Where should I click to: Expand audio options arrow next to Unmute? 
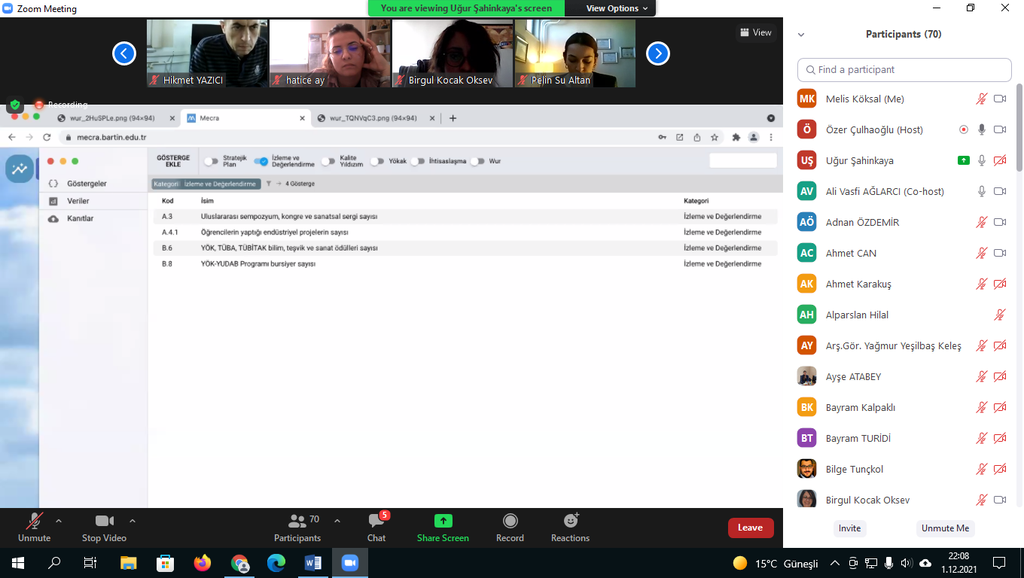click(x=58, y=521)
